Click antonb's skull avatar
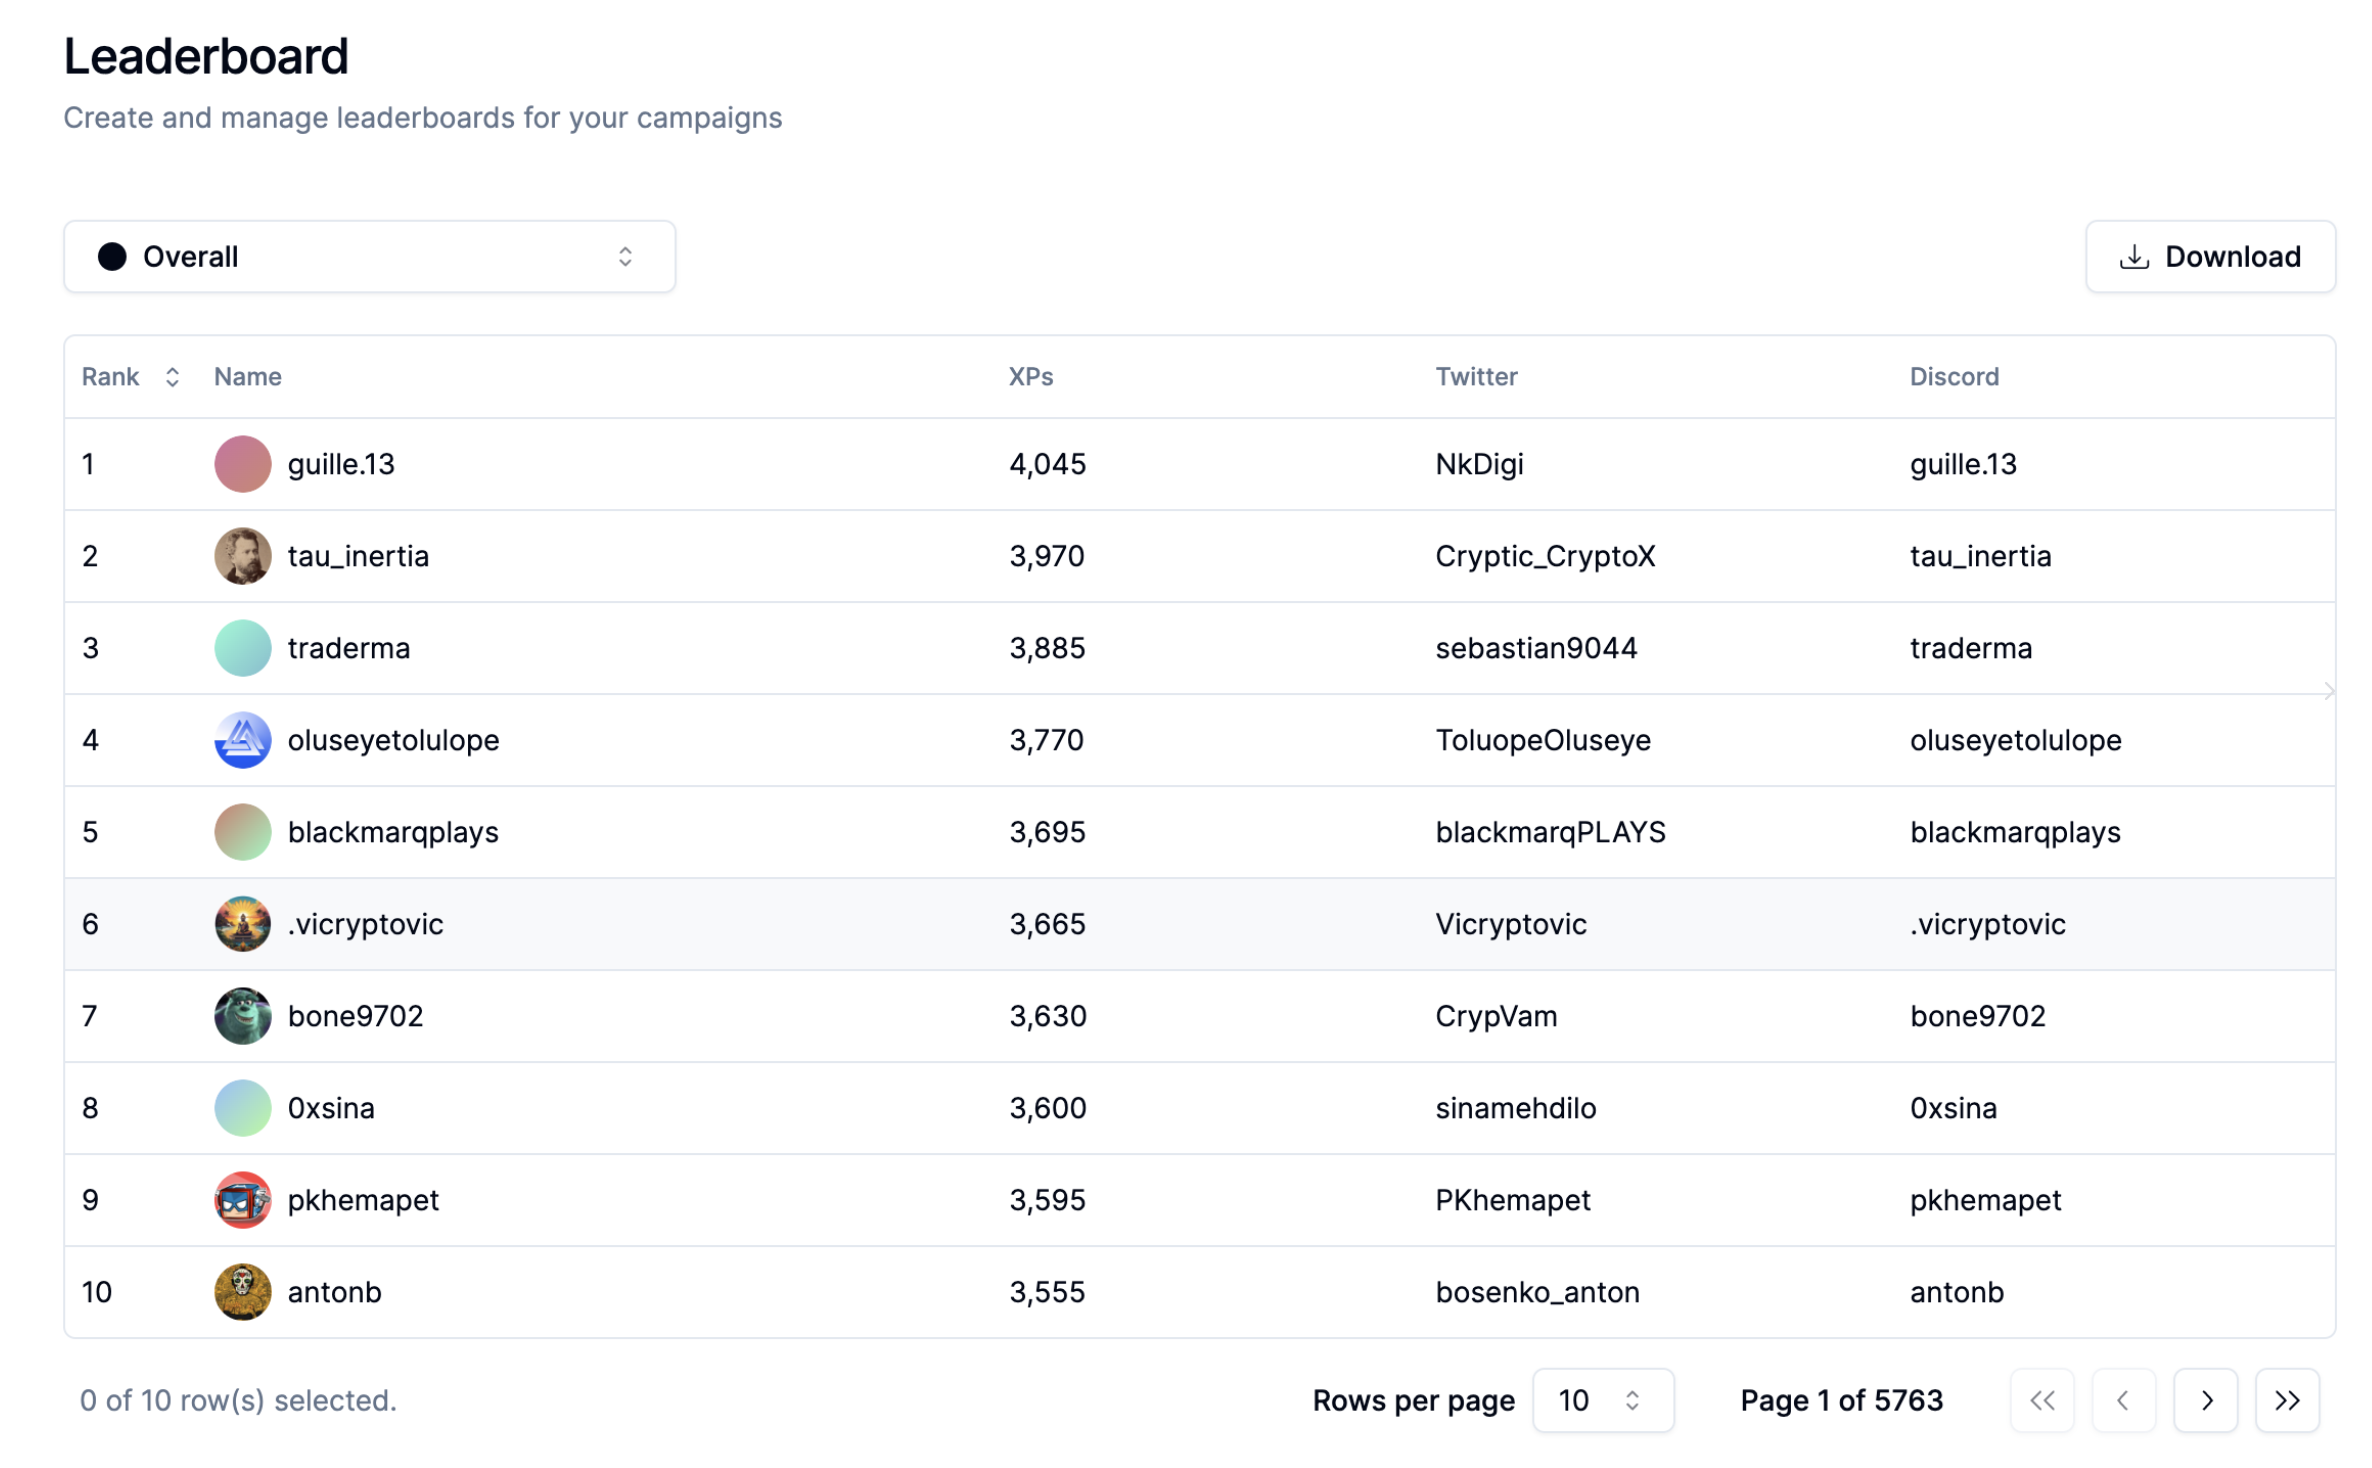 [243, 1292]
